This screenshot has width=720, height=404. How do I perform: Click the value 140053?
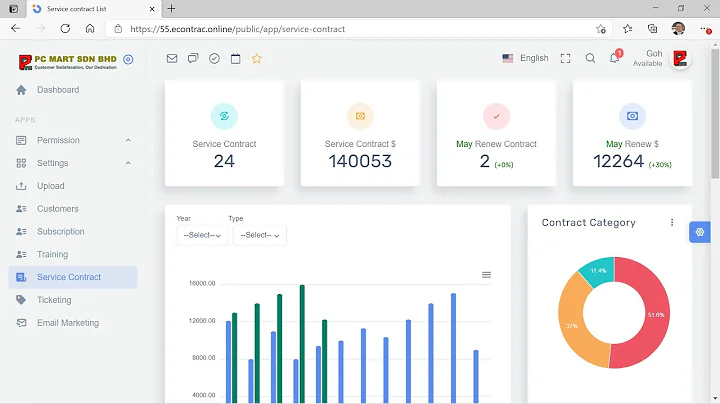click(x=360, y=161)
